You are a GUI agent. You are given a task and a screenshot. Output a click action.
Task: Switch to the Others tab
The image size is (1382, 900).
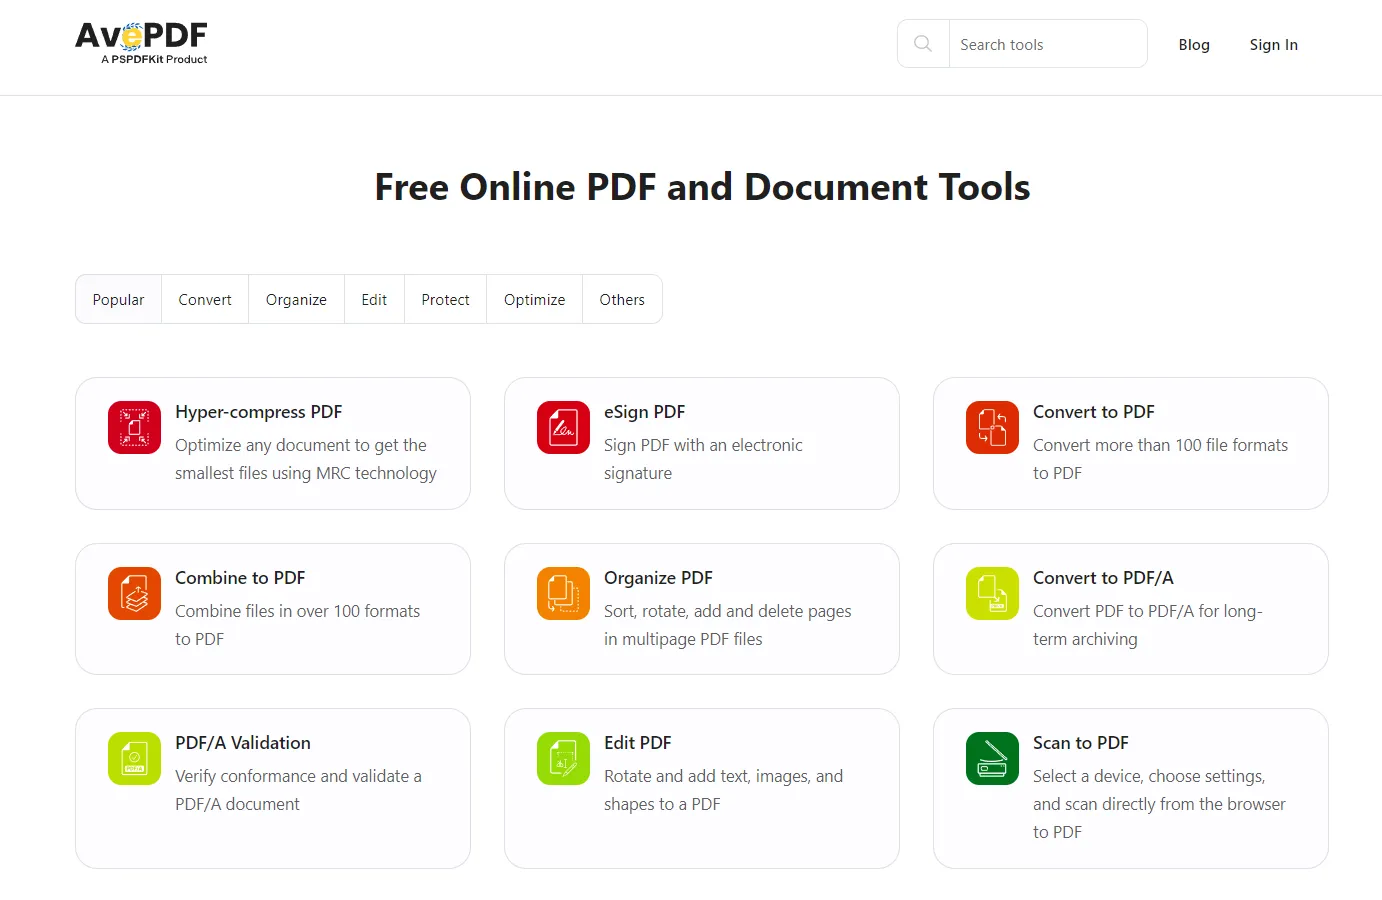point(622,299)
